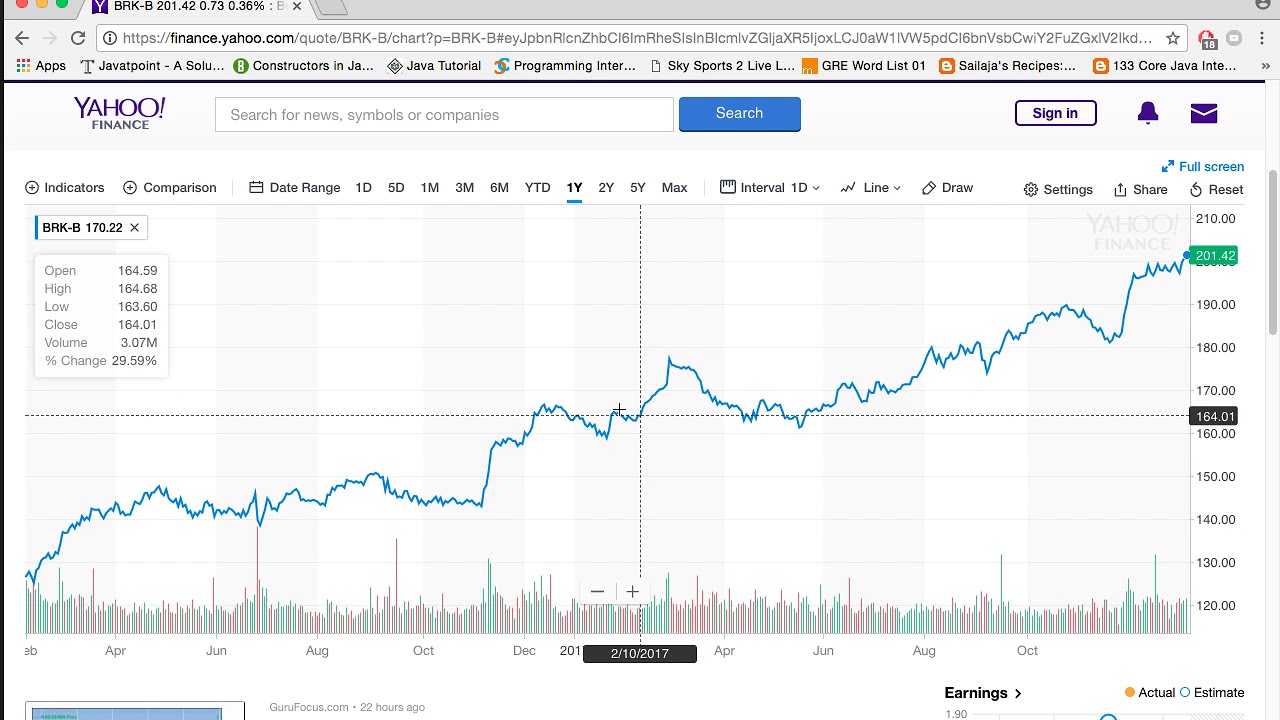This screenshot has height=720, width=1280.
Task: Select the Draw pencil tool
Action: [947, 188]
